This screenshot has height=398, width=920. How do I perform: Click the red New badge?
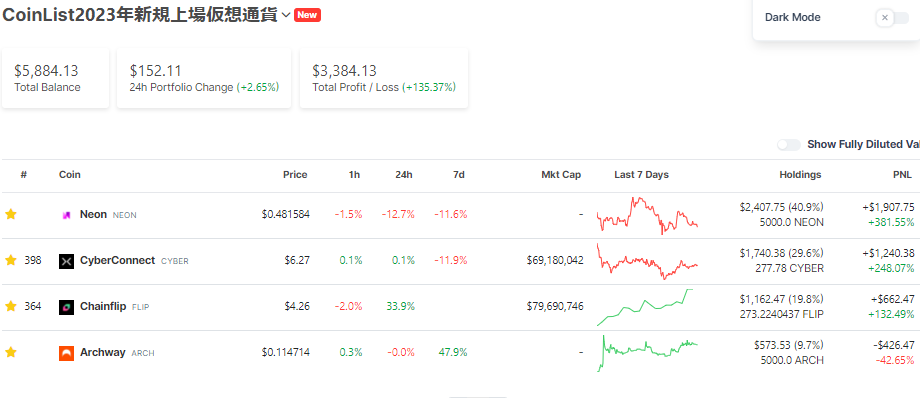coord(307,15)
